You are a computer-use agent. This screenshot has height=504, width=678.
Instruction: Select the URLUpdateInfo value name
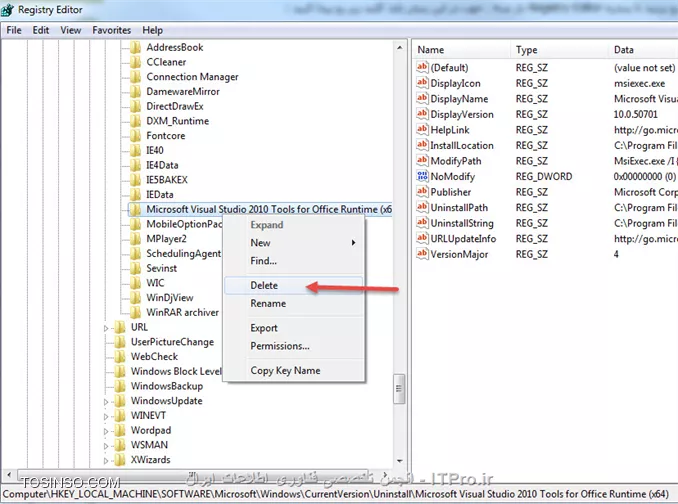point(463,239)
